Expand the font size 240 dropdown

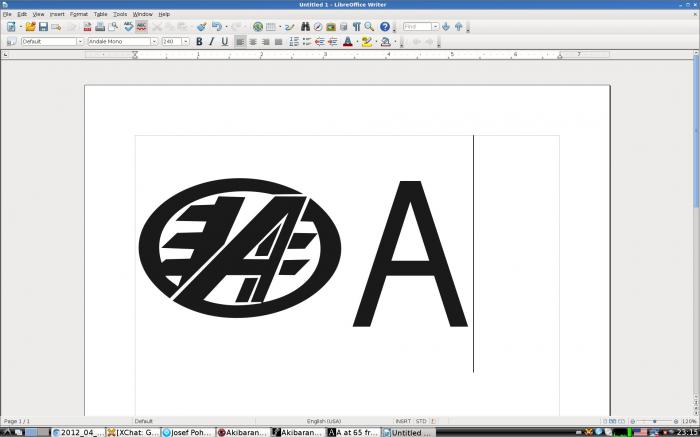pyautogui.click(x=186, y=42)
